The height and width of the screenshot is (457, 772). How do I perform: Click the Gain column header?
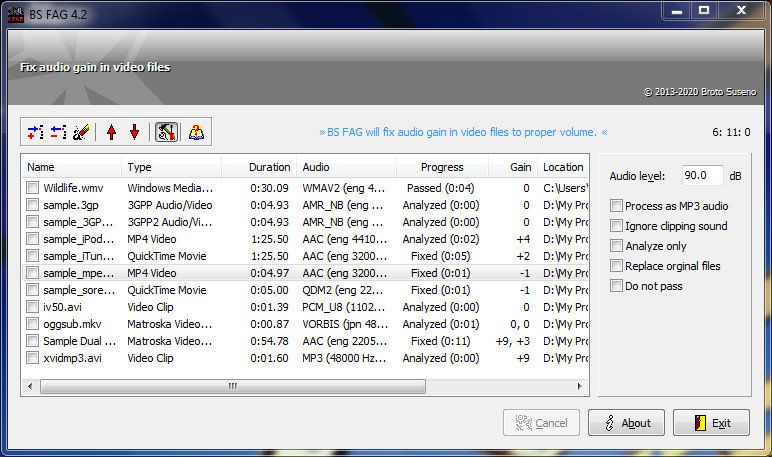(513, 167)
